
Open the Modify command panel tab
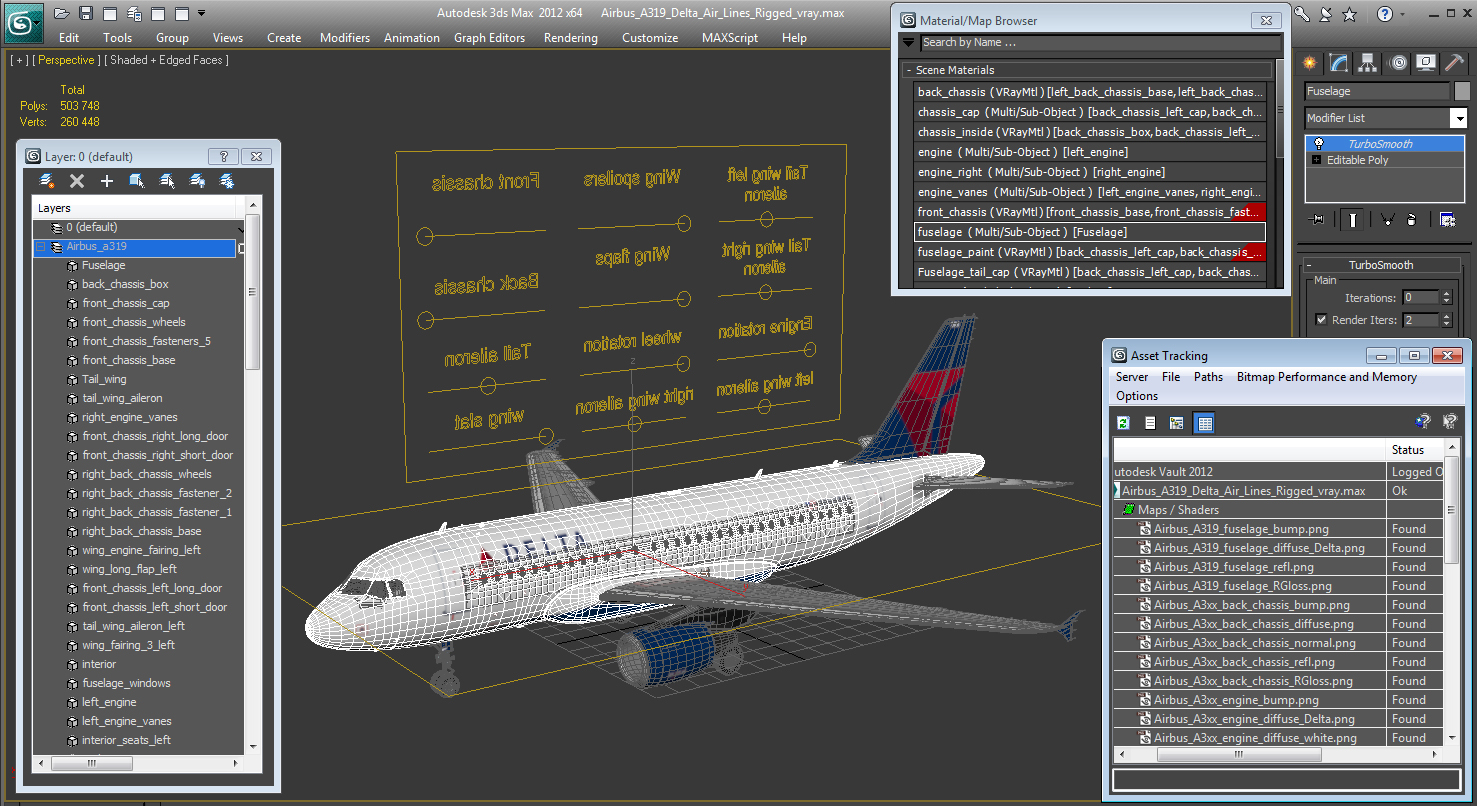1340,63
